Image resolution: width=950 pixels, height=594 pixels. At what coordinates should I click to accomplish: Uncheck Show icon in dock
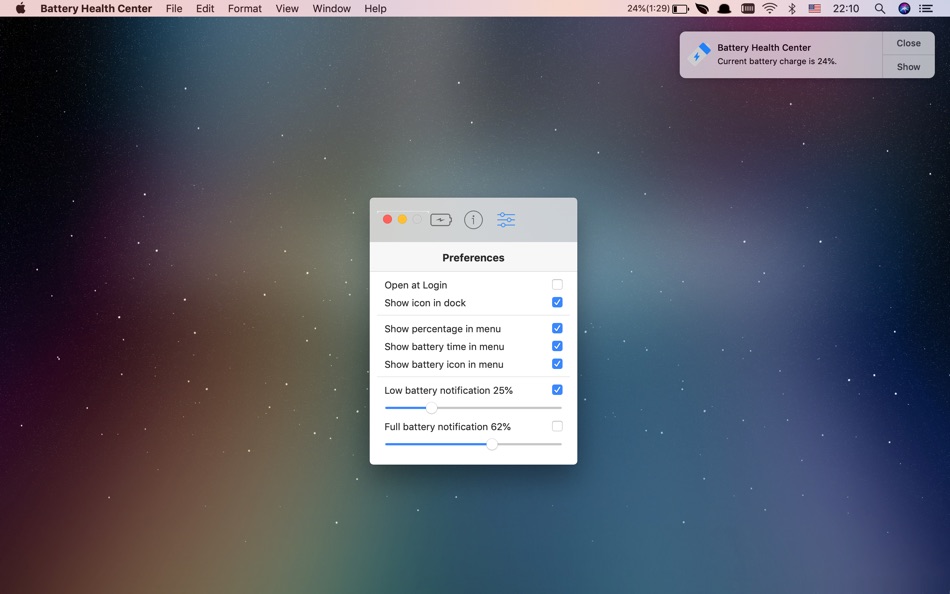(x=557, y=302)
